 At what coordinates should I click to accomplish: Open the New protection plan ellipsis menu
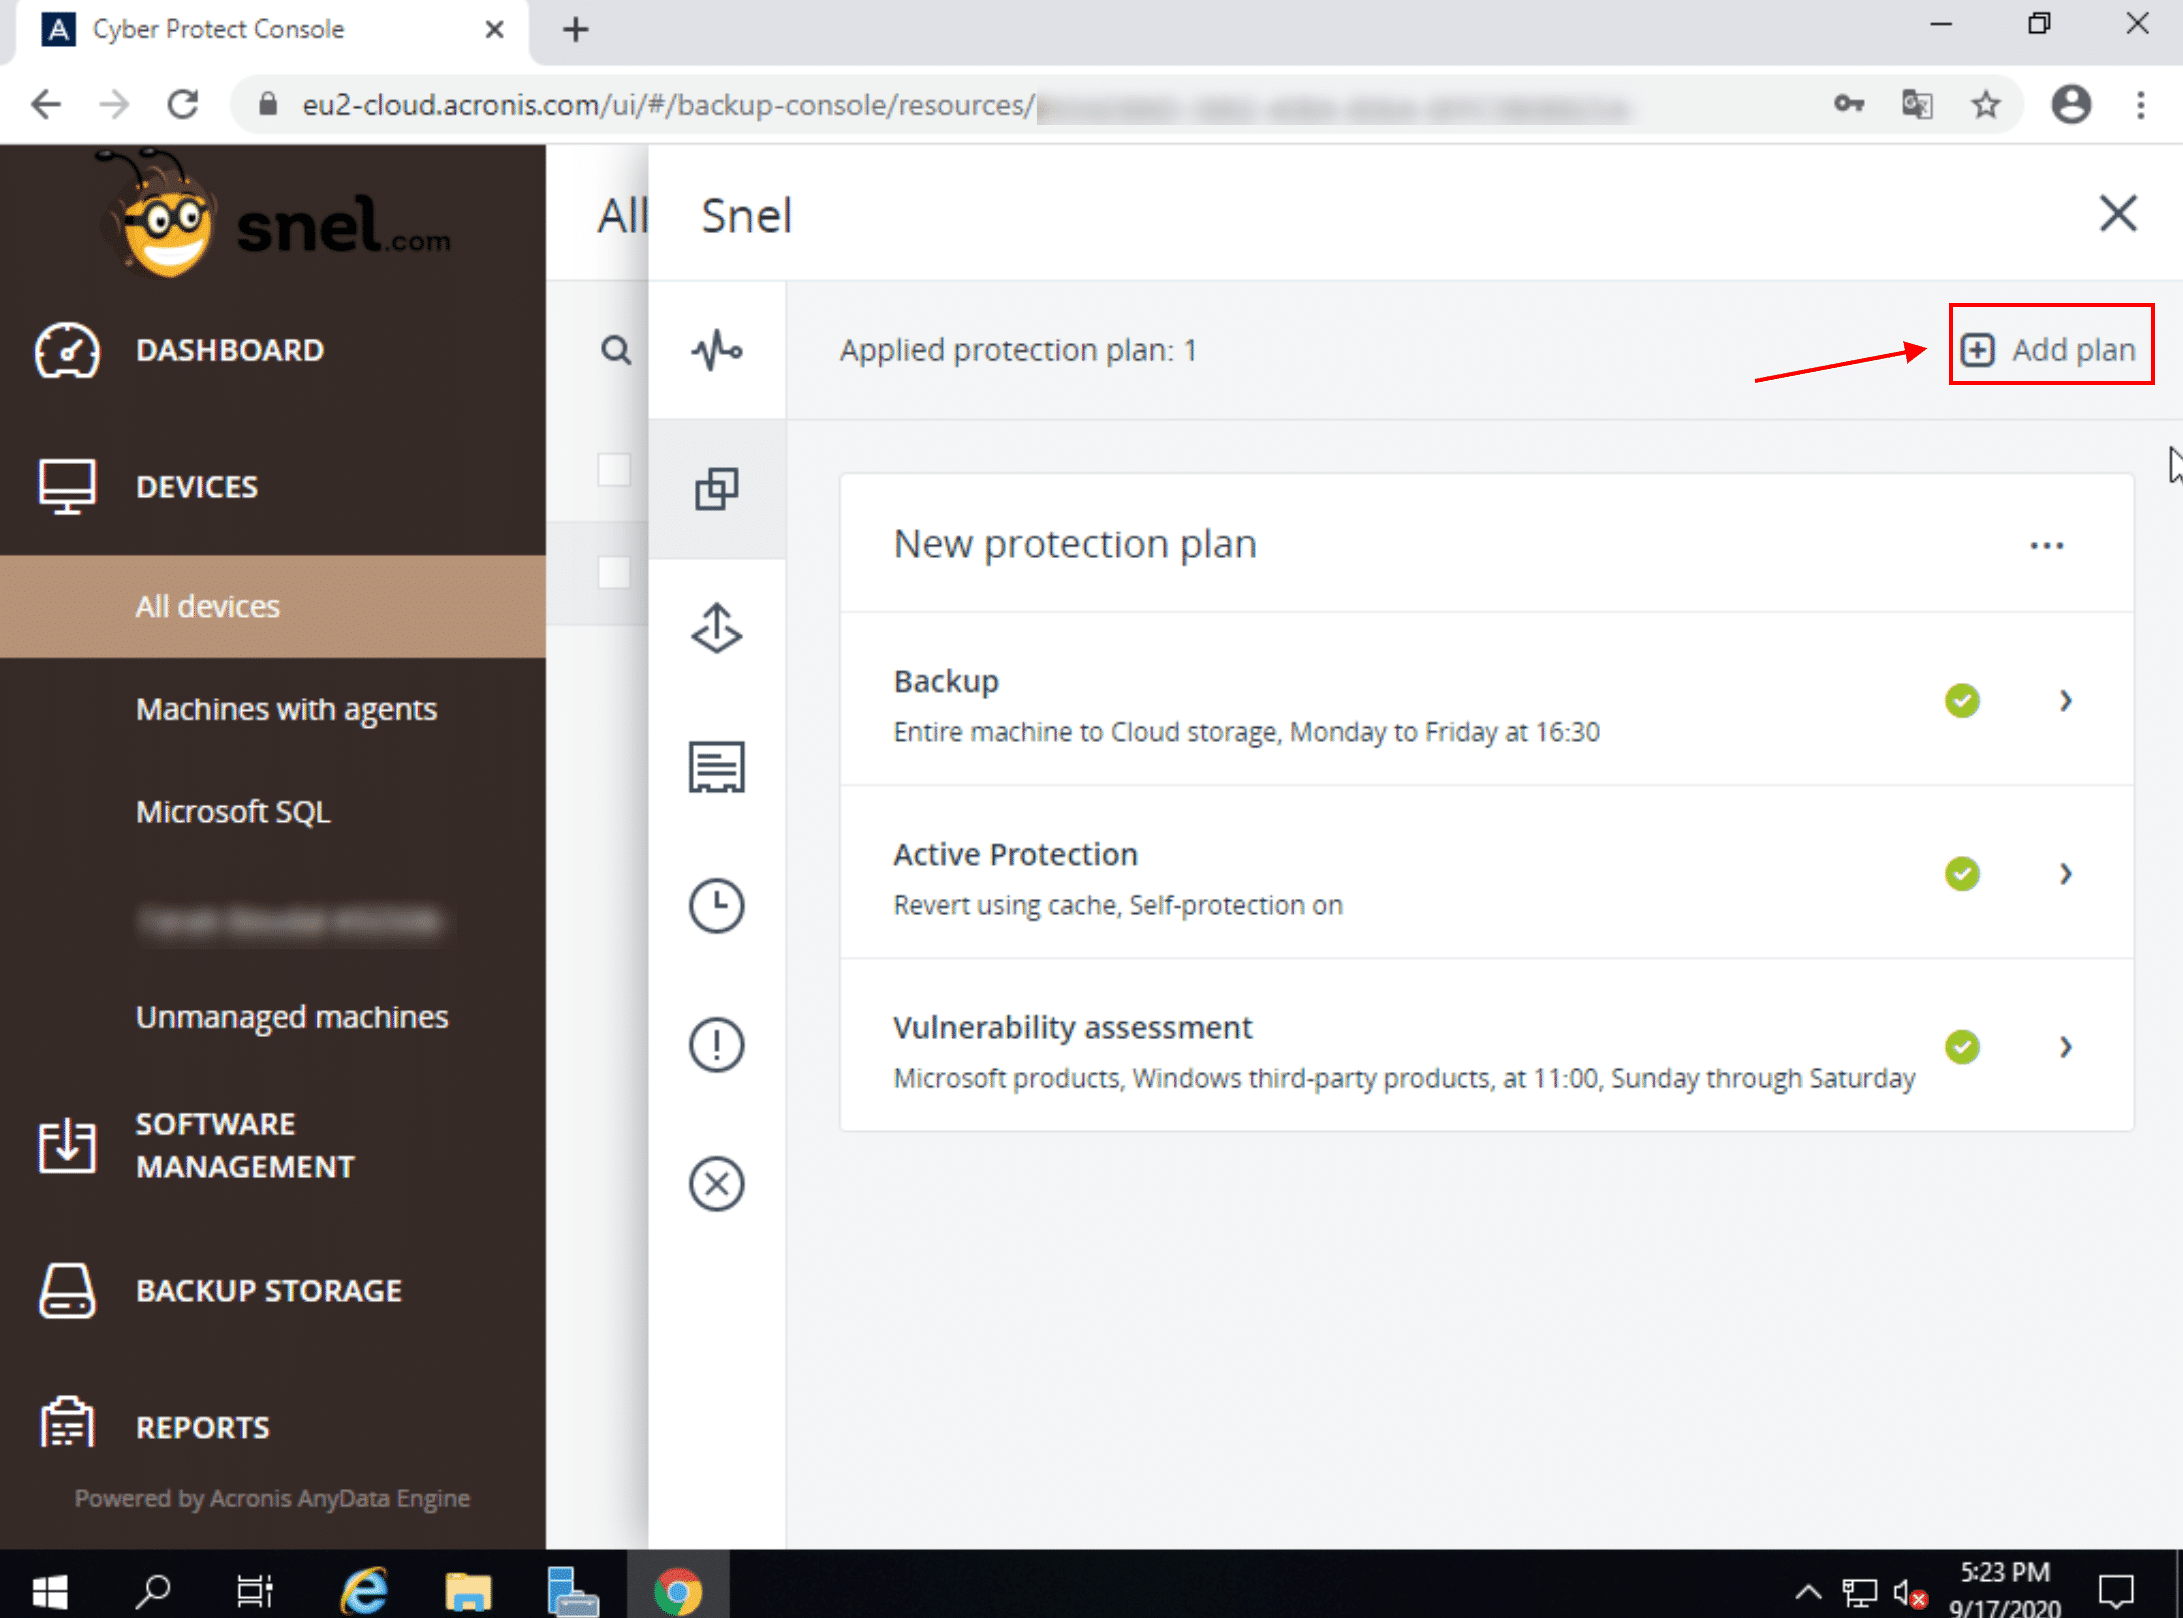[x=2046, y=546]
